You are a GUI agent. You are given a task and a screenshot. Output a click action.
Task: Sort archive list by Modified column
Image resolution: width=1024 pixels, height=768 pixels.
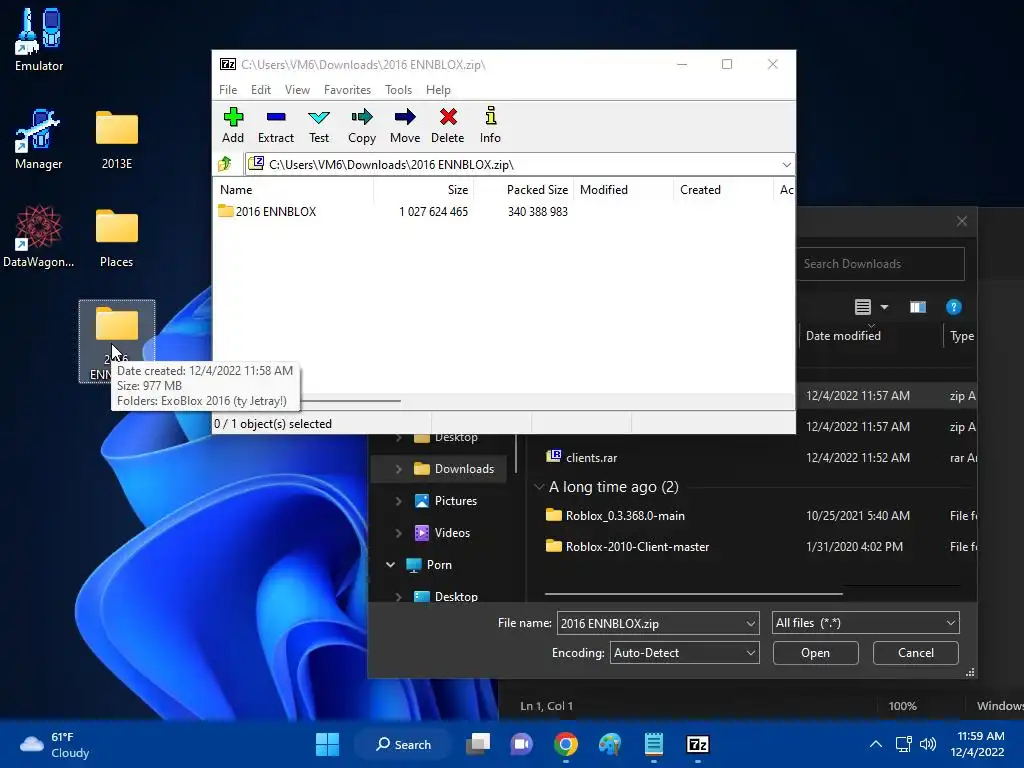click(624, 189)
